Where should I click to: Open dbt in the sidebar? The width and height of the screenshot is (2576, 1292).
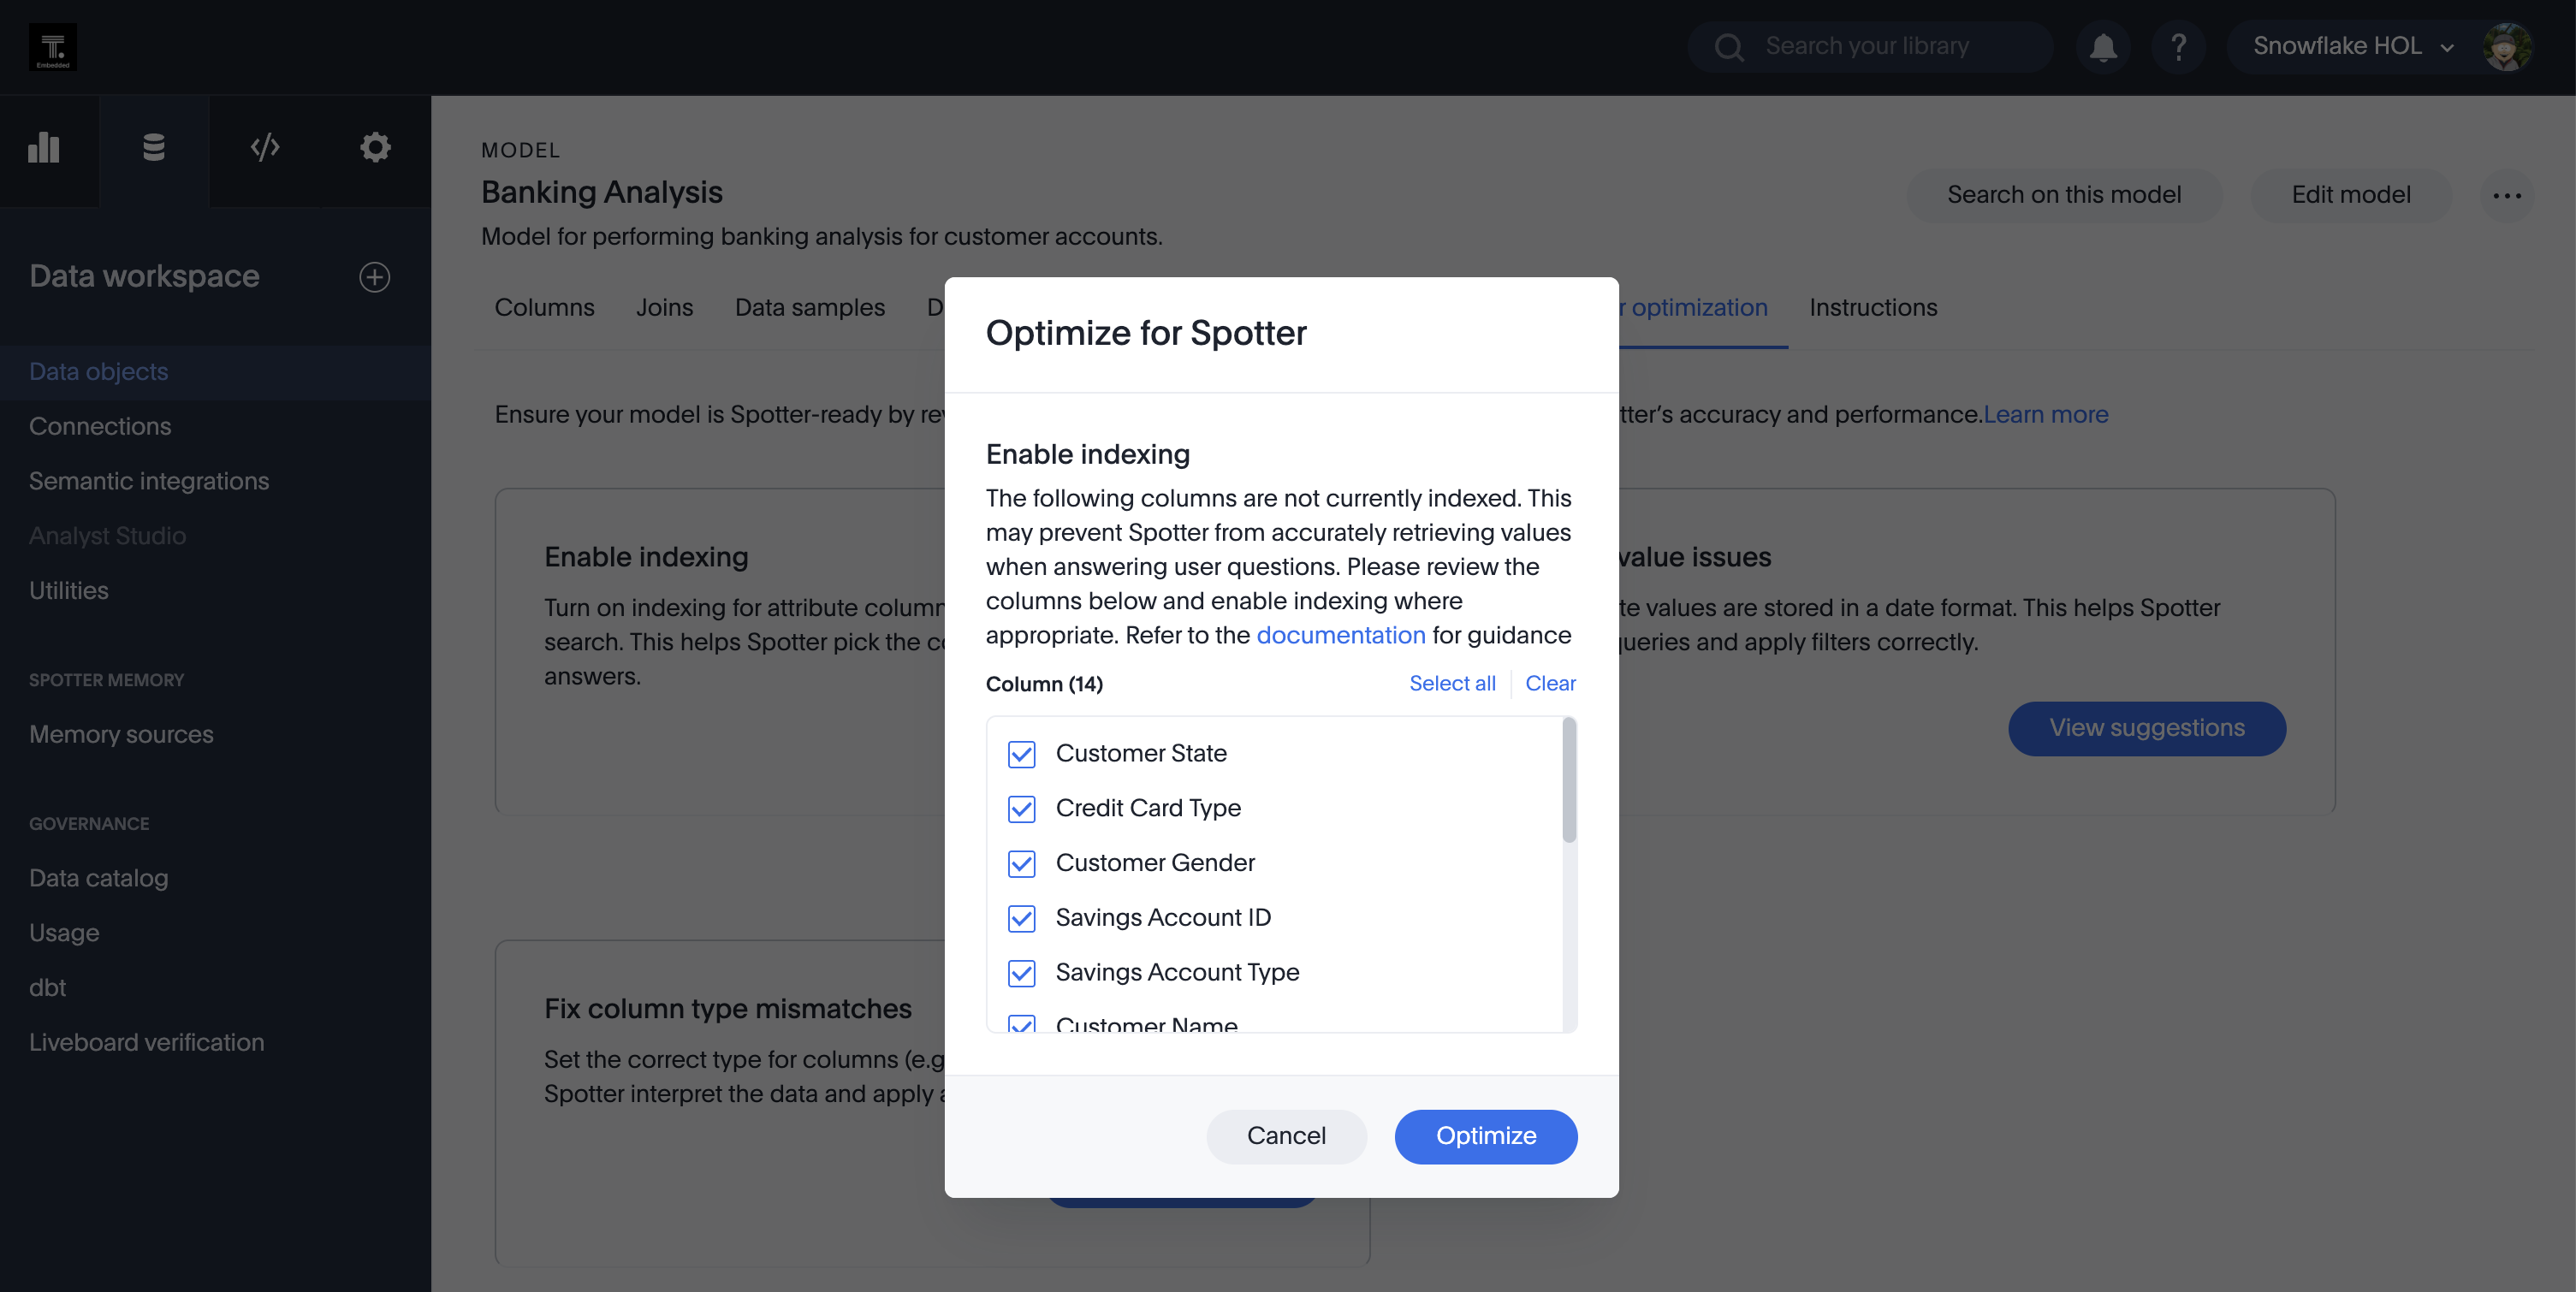(215, 988)
